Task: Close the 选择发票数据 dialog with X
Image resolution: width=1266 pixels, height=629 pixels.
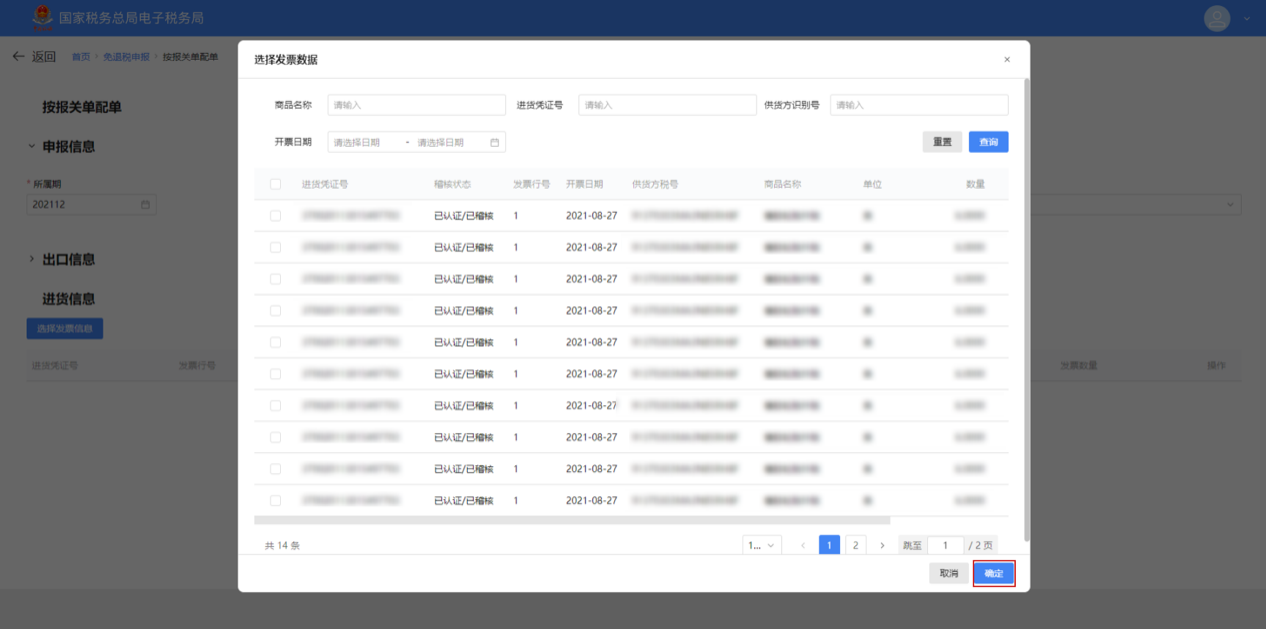Action: pos(1006,60)
